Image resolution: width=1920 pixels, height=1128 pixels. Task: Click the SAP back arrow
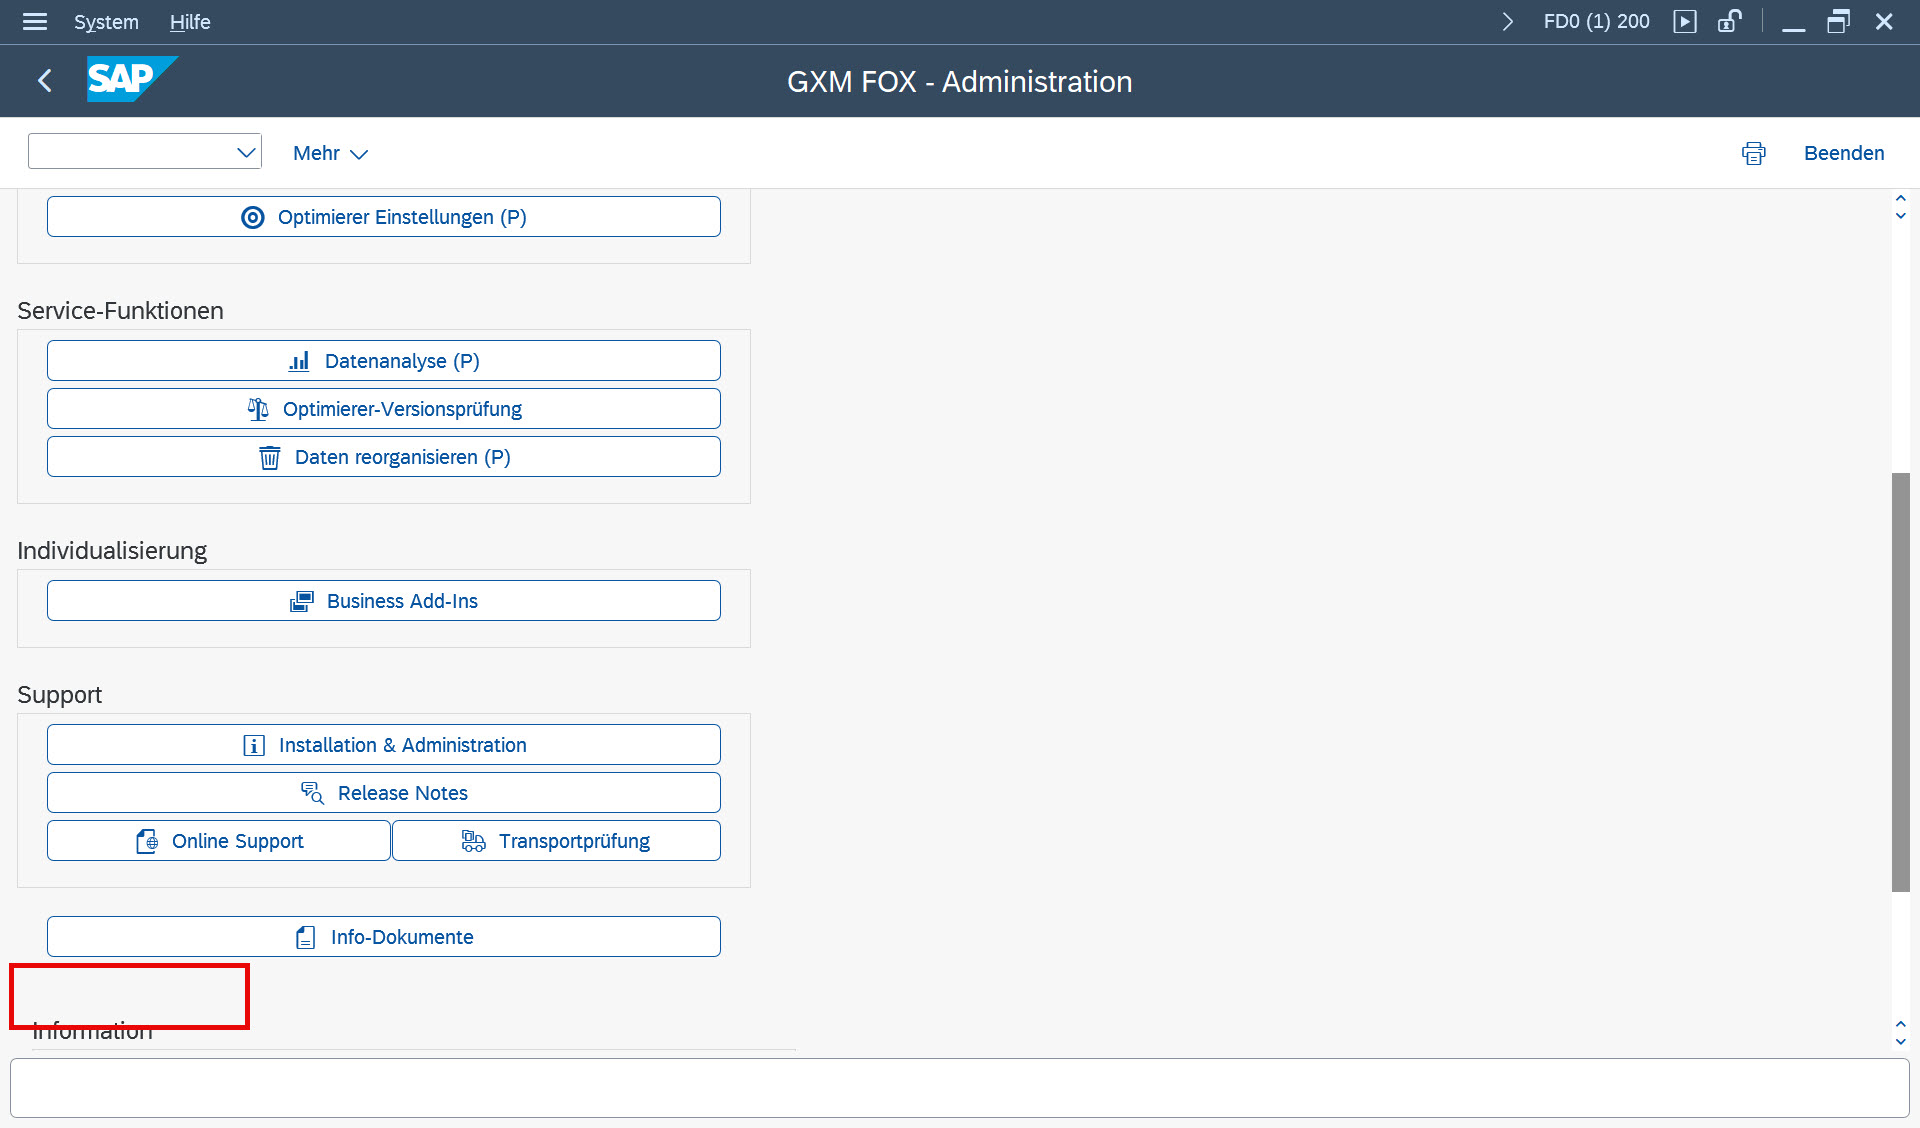tap(44, 81)
